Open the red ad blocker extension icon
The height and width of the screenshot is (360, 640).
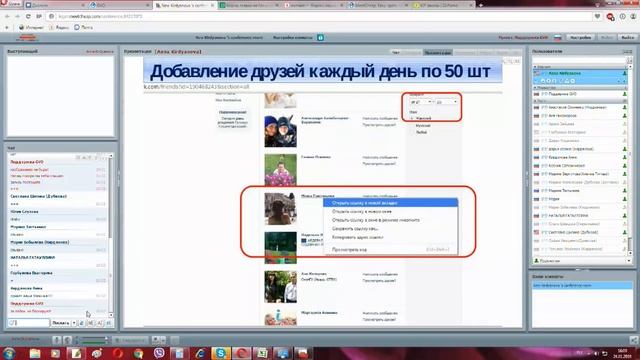pos(610,17)
